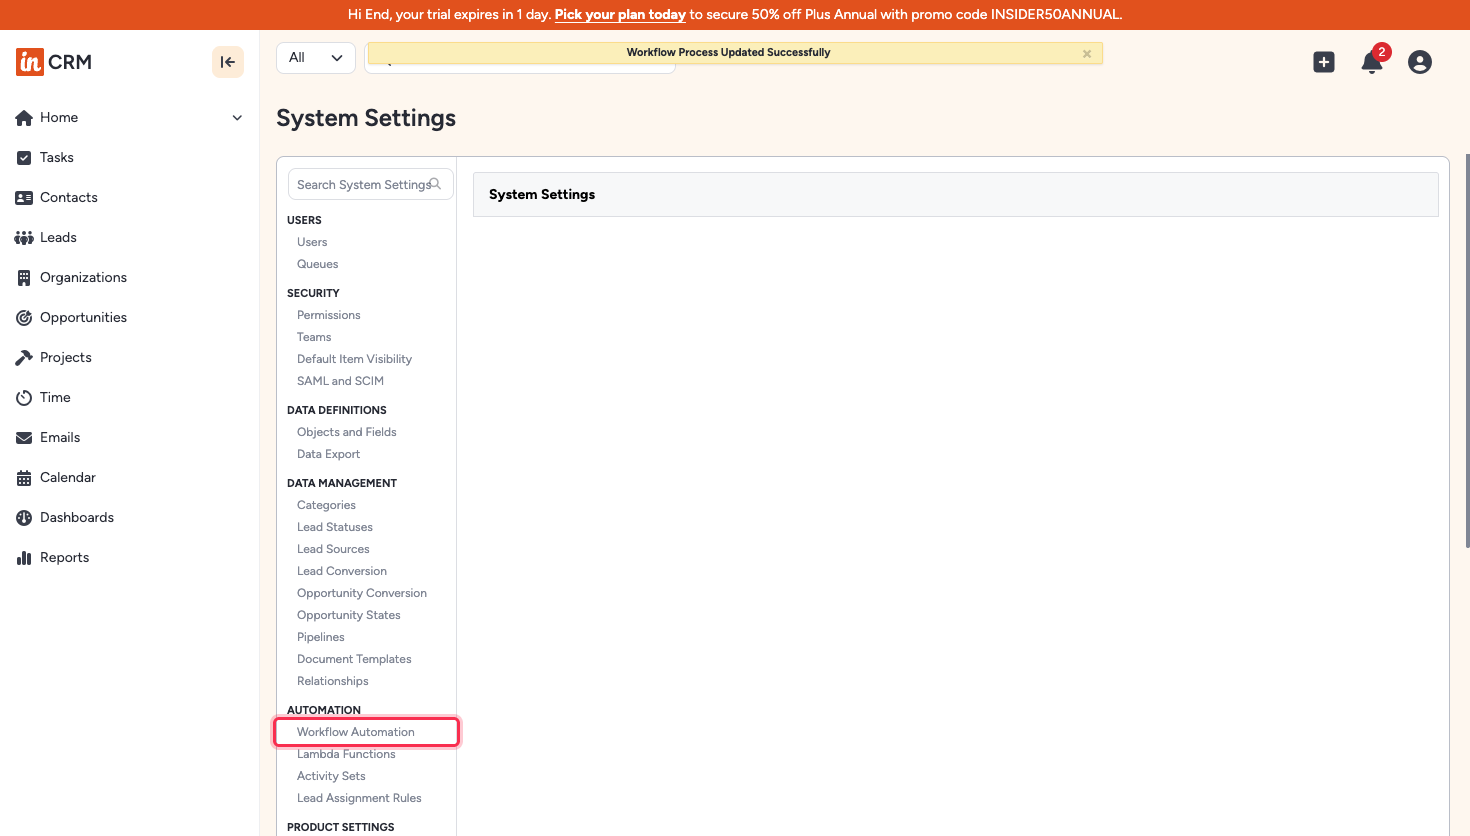This screenshot has height=836, width=1470.
Task: Open the quick add plus icon
Action: tap(1324, 62)
